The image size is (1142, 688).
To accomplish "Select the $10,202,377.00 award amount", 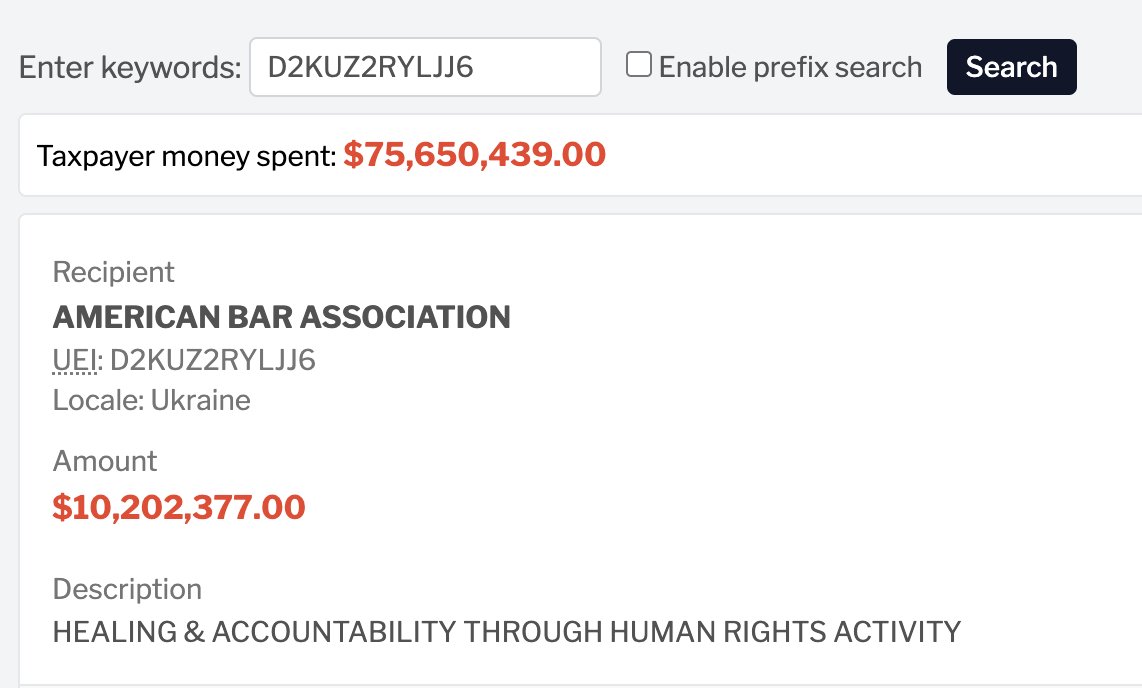I will tap(179, 507).
